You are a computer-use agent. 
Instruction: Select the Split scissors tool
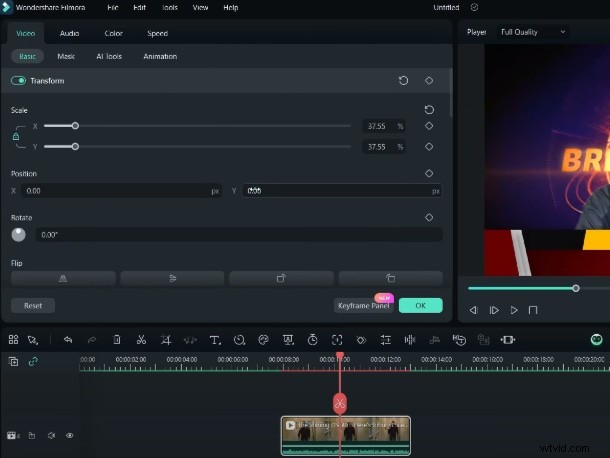(142, 340)
